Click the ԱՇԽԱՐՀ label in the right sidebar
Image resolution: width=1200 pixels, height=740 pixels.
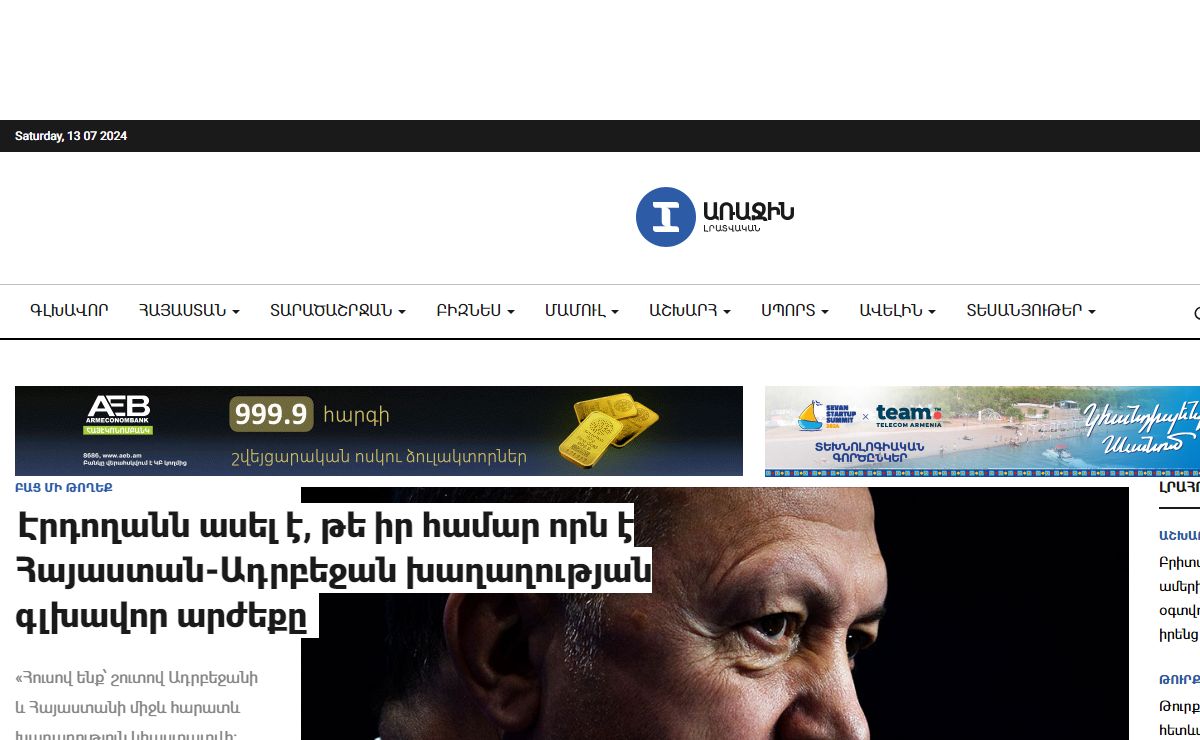[x=1179, y=535]
